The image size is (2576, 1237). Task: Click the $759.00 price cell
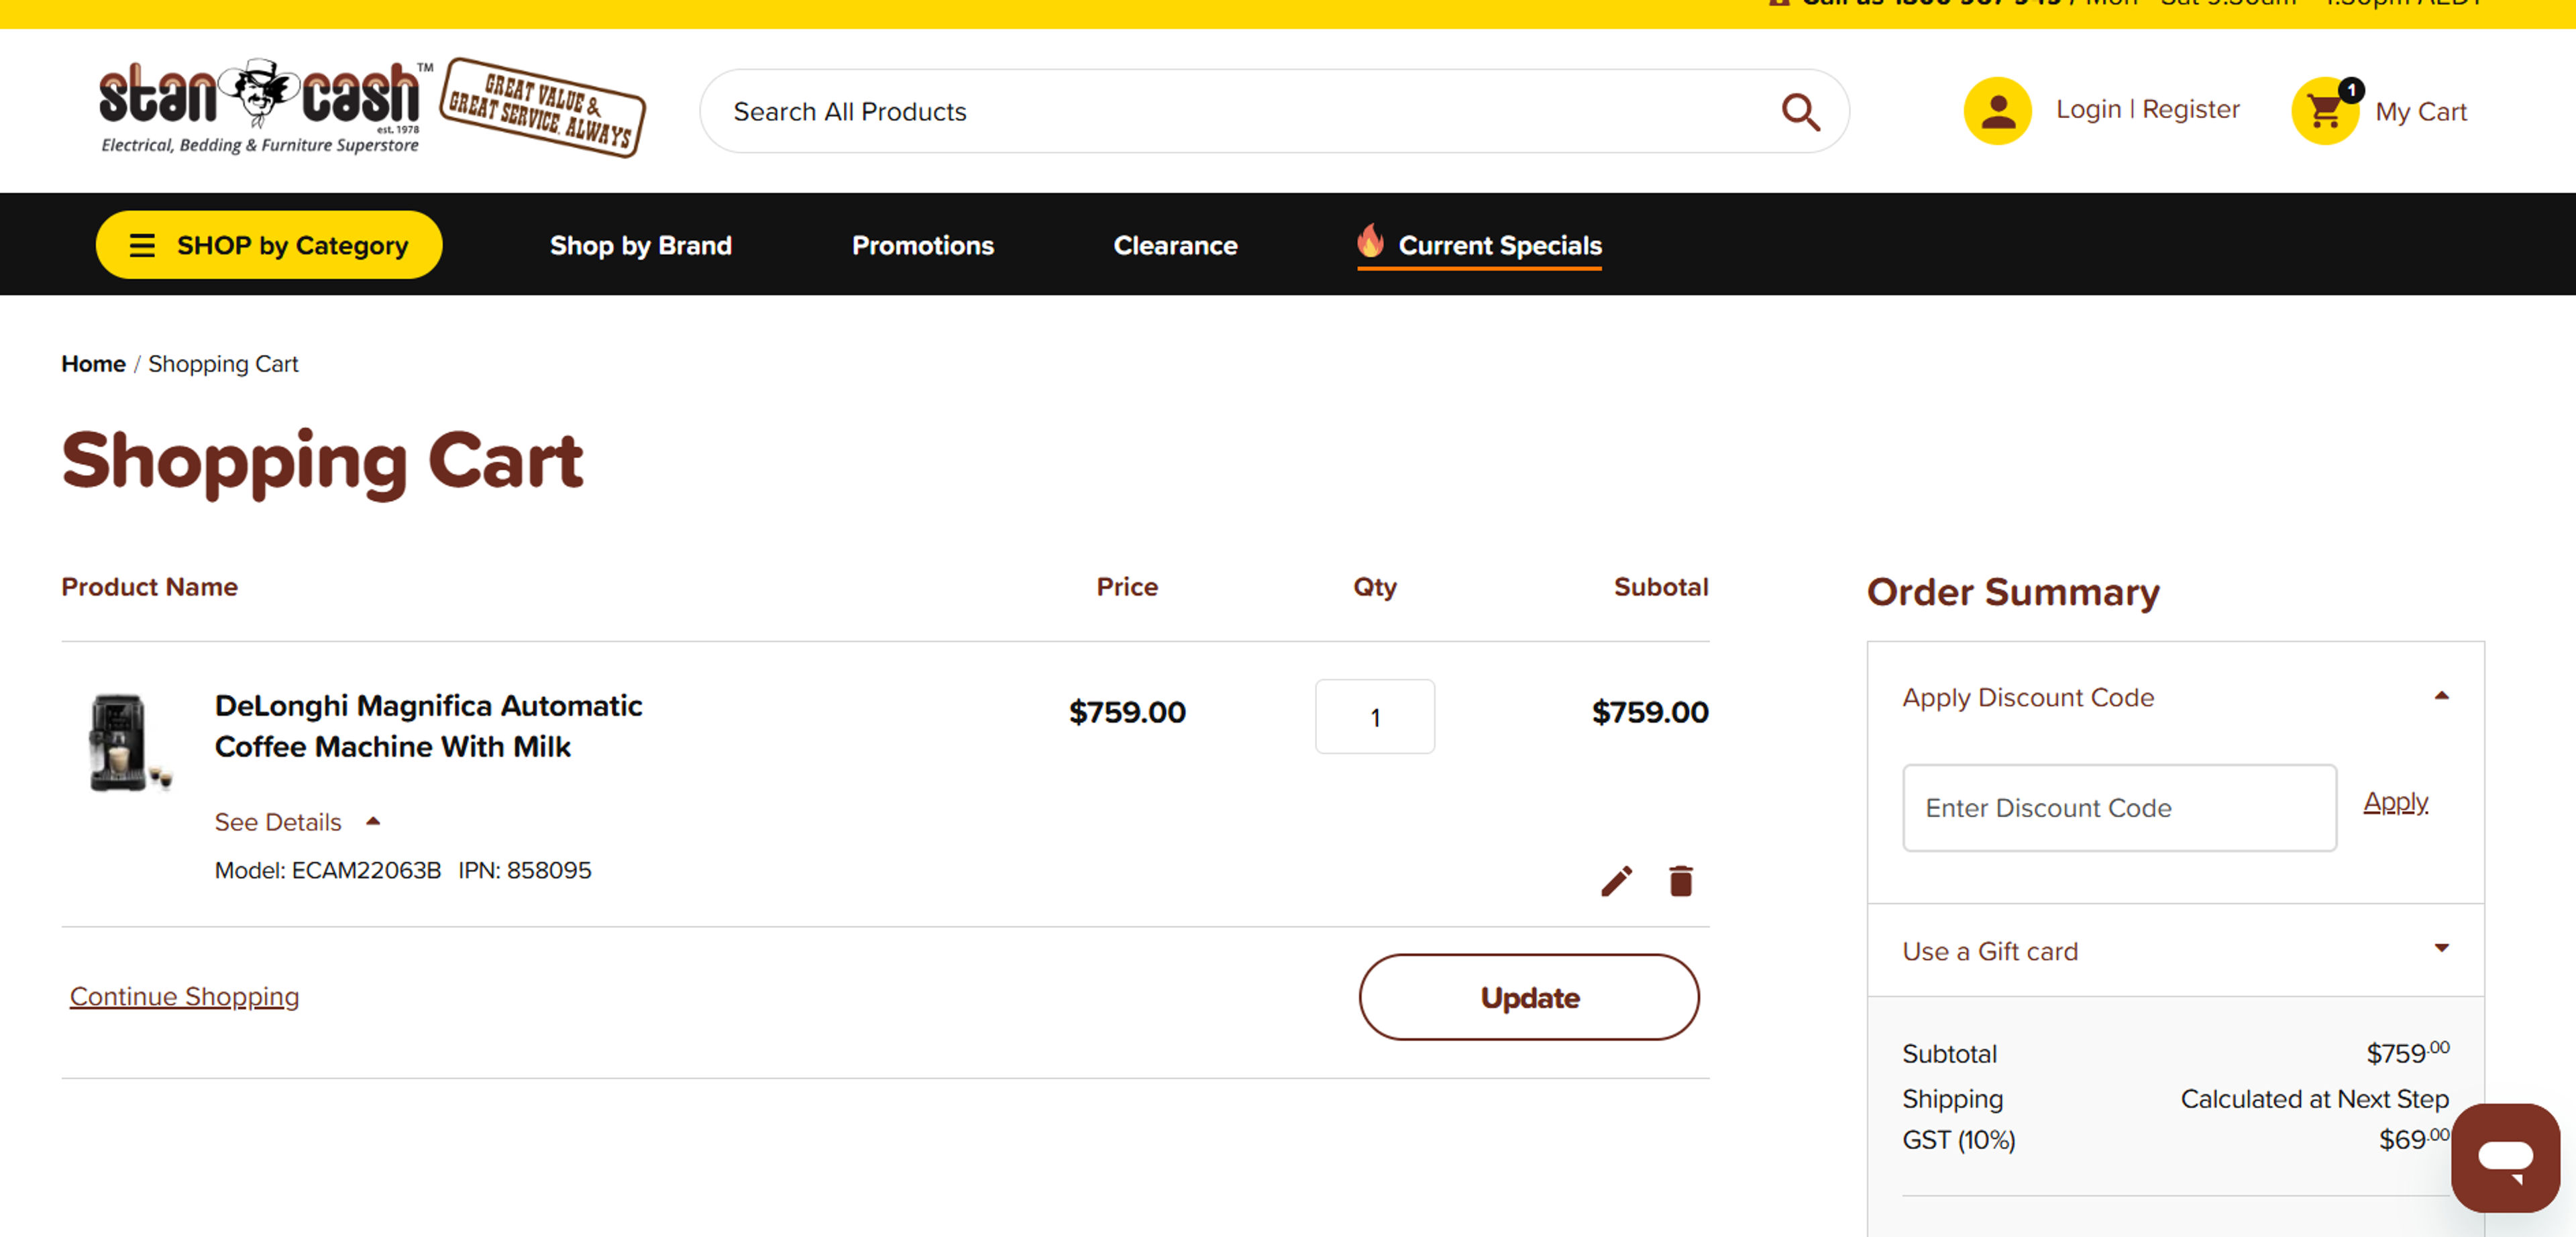(x=1127, y=712)
